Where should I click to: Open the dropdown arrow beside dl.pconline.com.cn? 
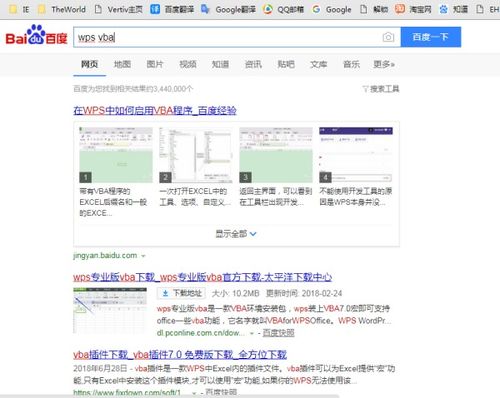(252, 333)
